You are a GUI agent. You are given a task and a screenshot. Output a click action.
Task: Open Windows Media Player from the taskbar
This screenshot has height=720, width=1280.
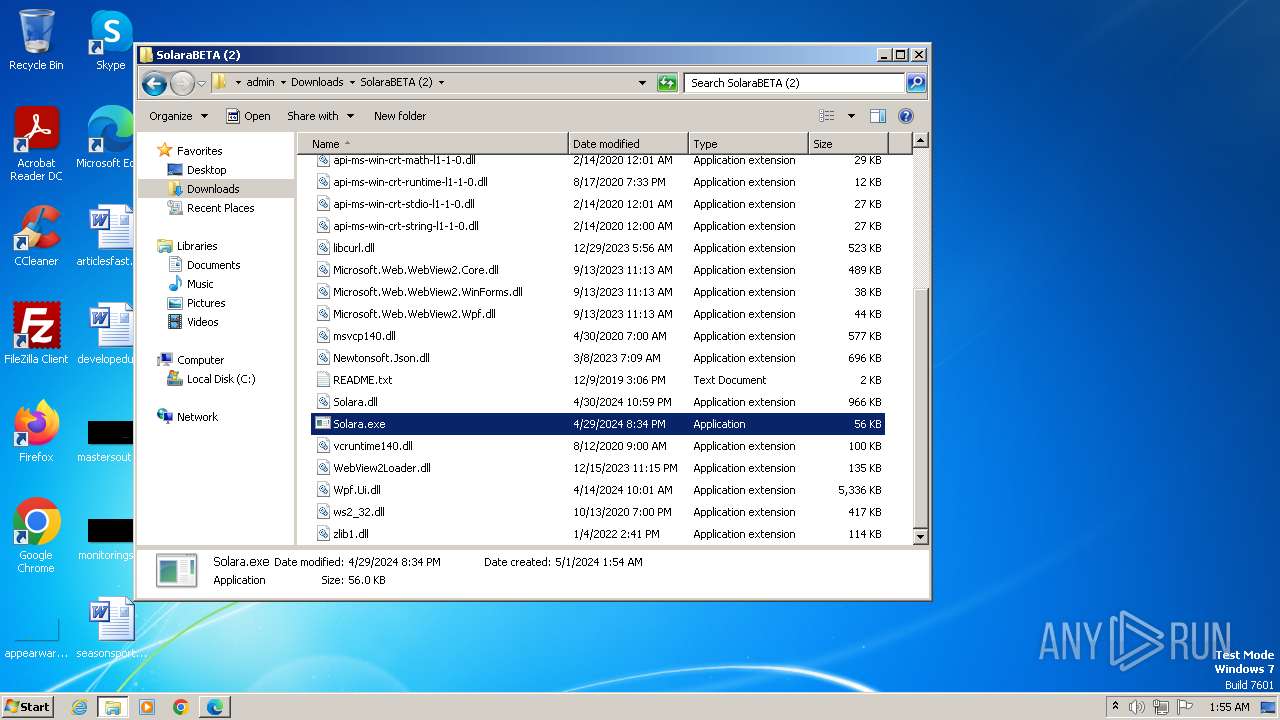(x=147, y=707)
